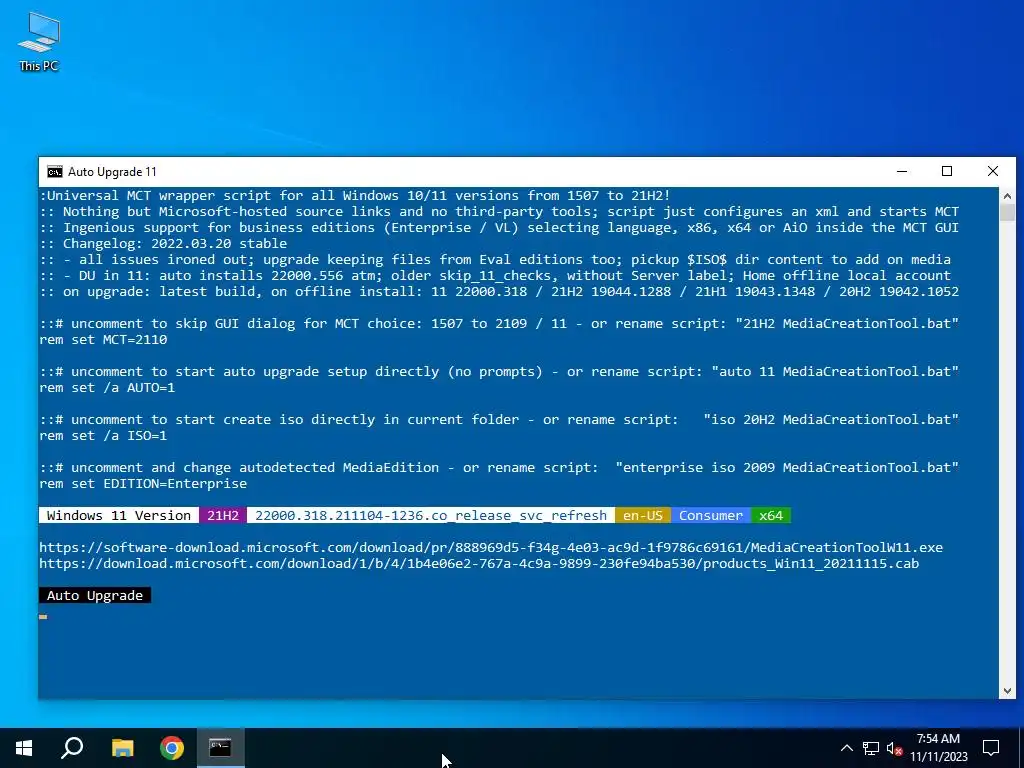The height and width of the screenshot is (768, 1024).
Task: Click the white 'Windows 11 Version' label
Action: [x=119, y=515]
